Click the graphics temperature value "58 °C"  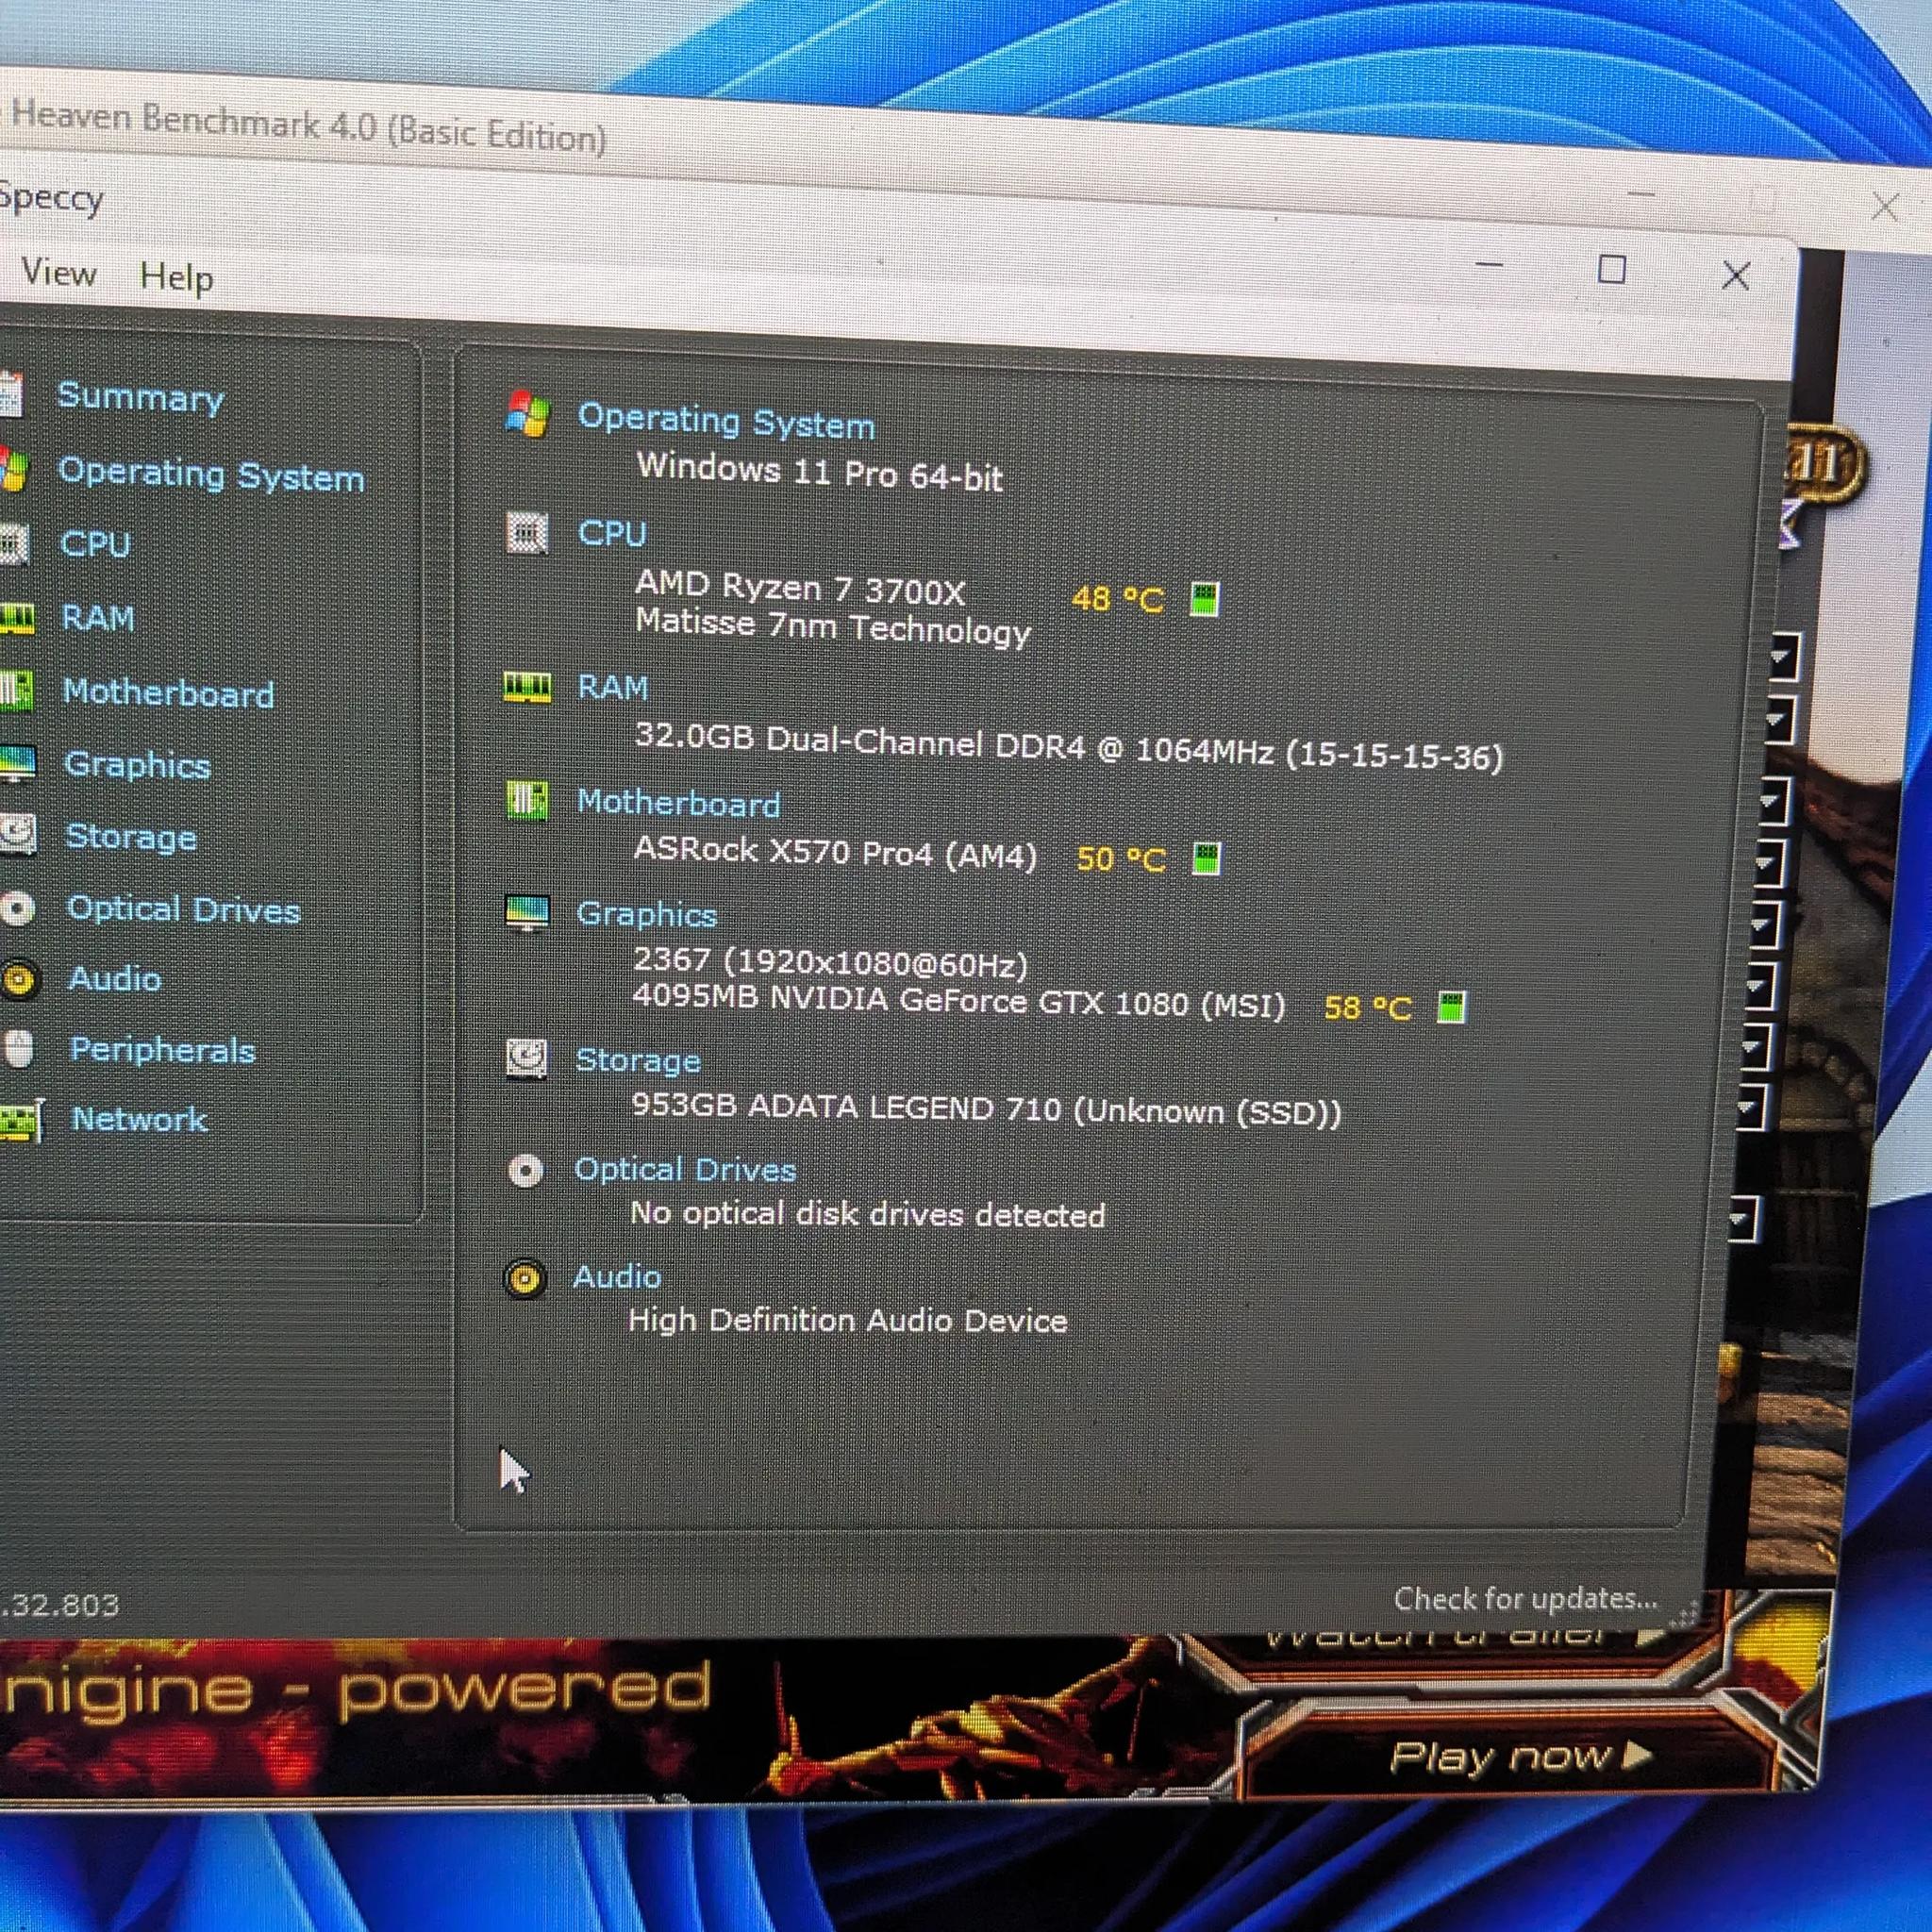coord(1368,1007)
